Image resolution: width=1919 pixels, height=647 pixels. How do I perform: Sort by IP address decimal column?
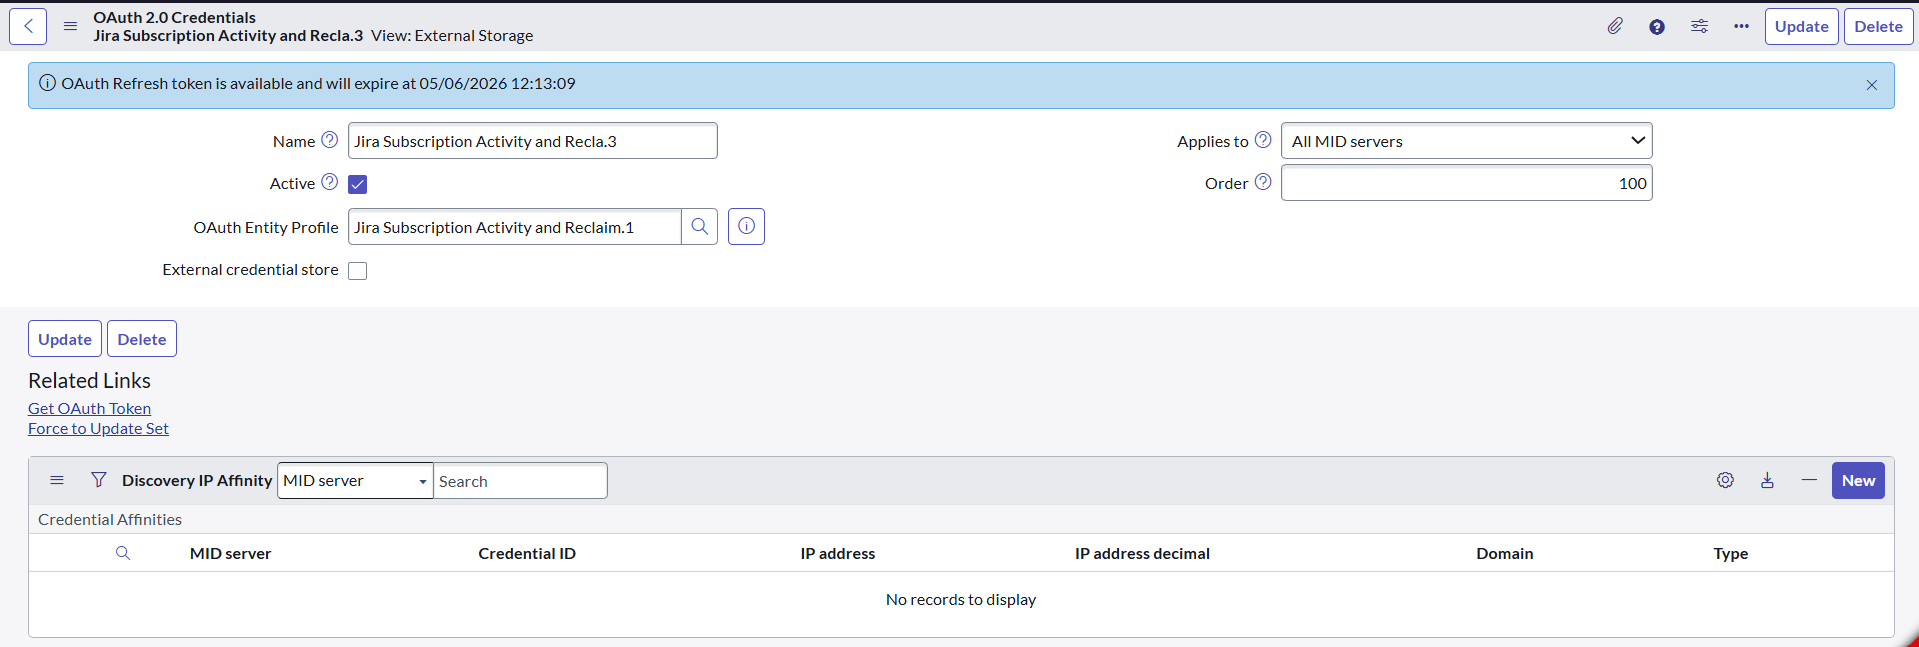click(x=1143, y=553)
